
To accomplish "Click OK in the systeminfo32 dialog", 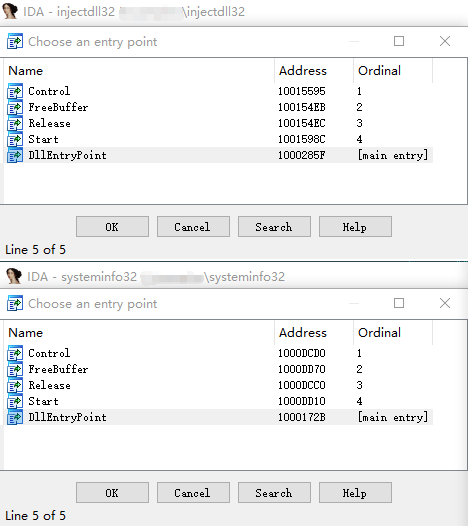I will tap(112, 492).
